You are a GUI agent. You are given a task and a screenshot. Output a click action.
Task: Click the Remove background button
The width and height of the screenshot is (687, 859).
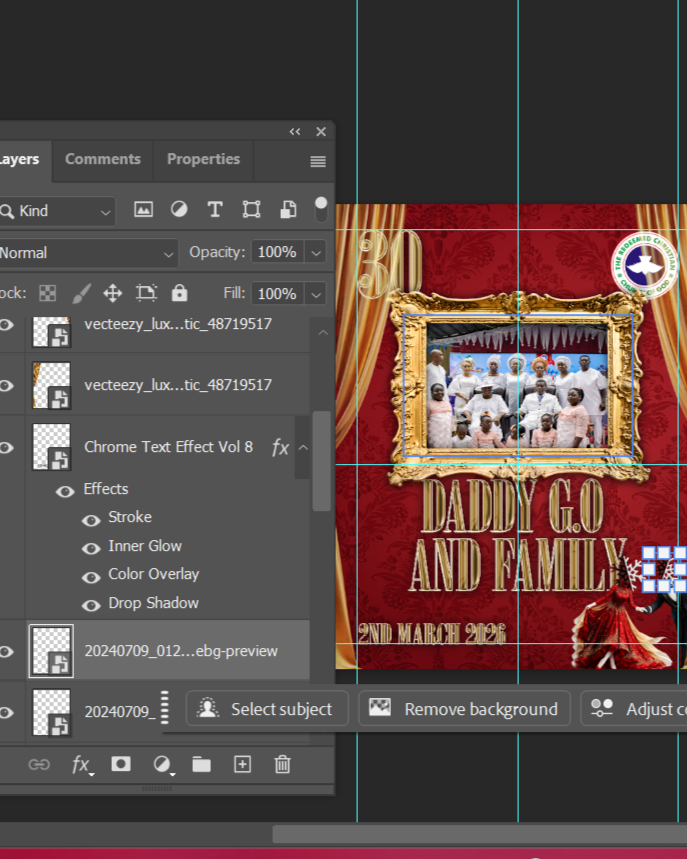465,708
